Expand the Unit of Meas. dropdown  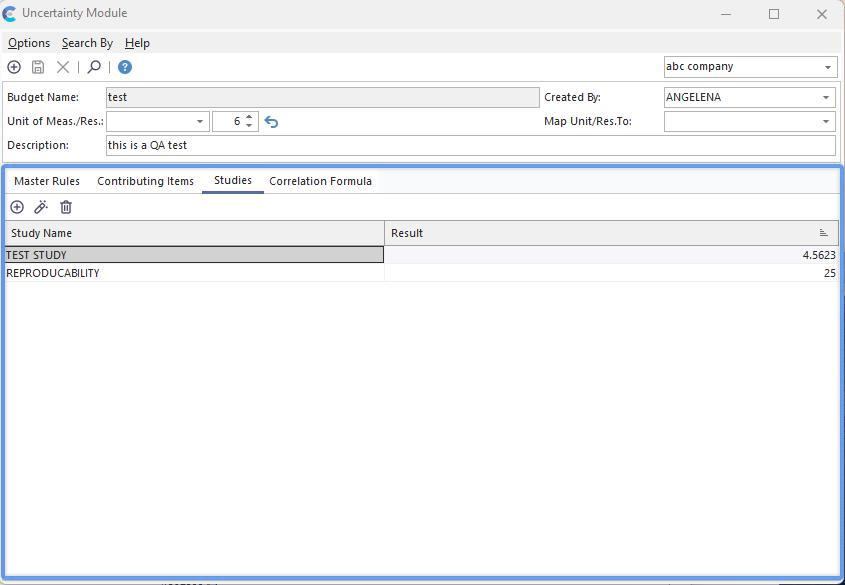coord(200,122)
